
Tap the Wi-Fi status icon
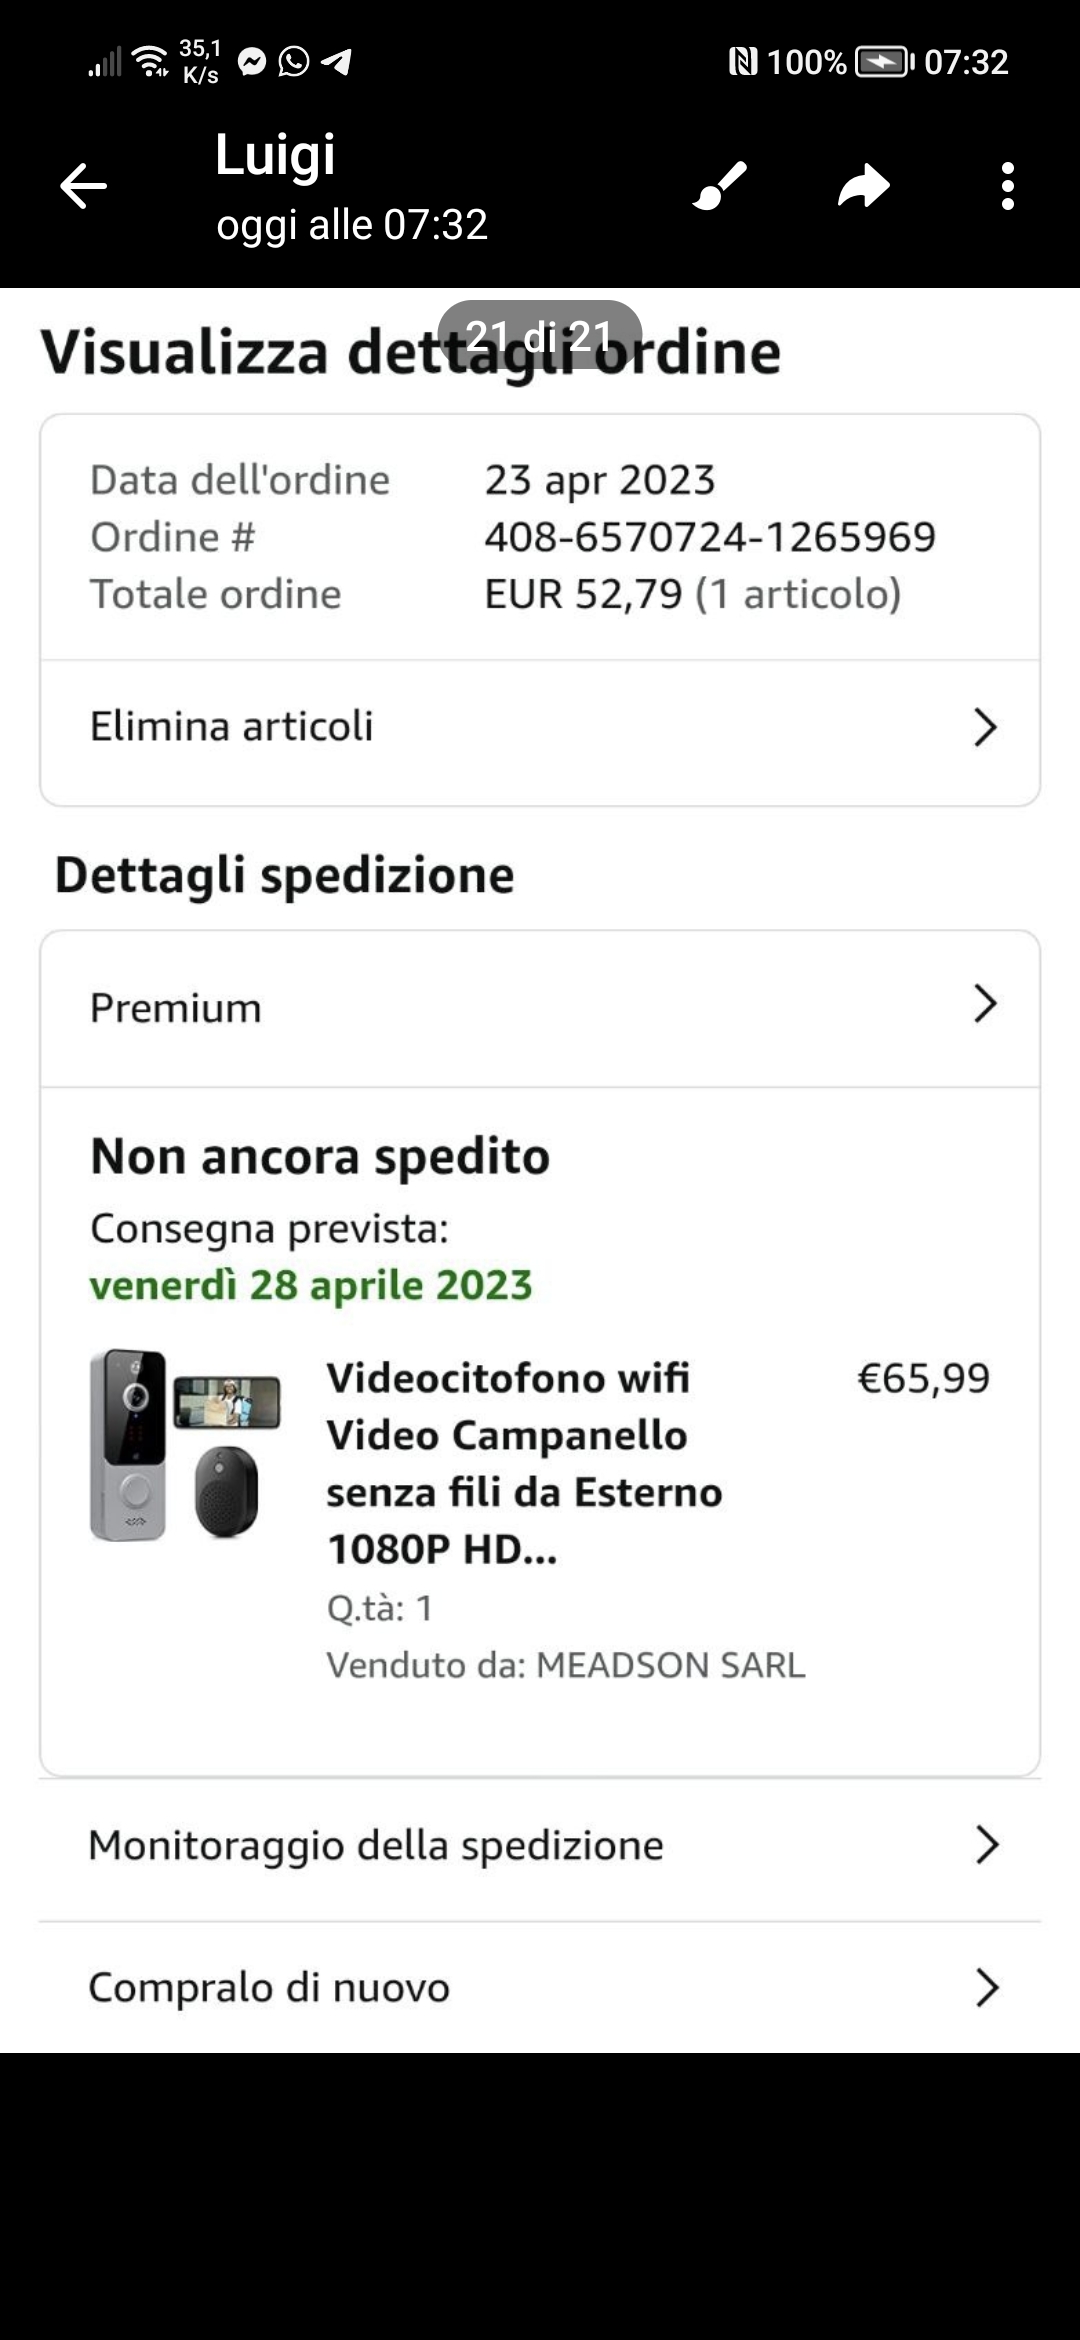151,62
